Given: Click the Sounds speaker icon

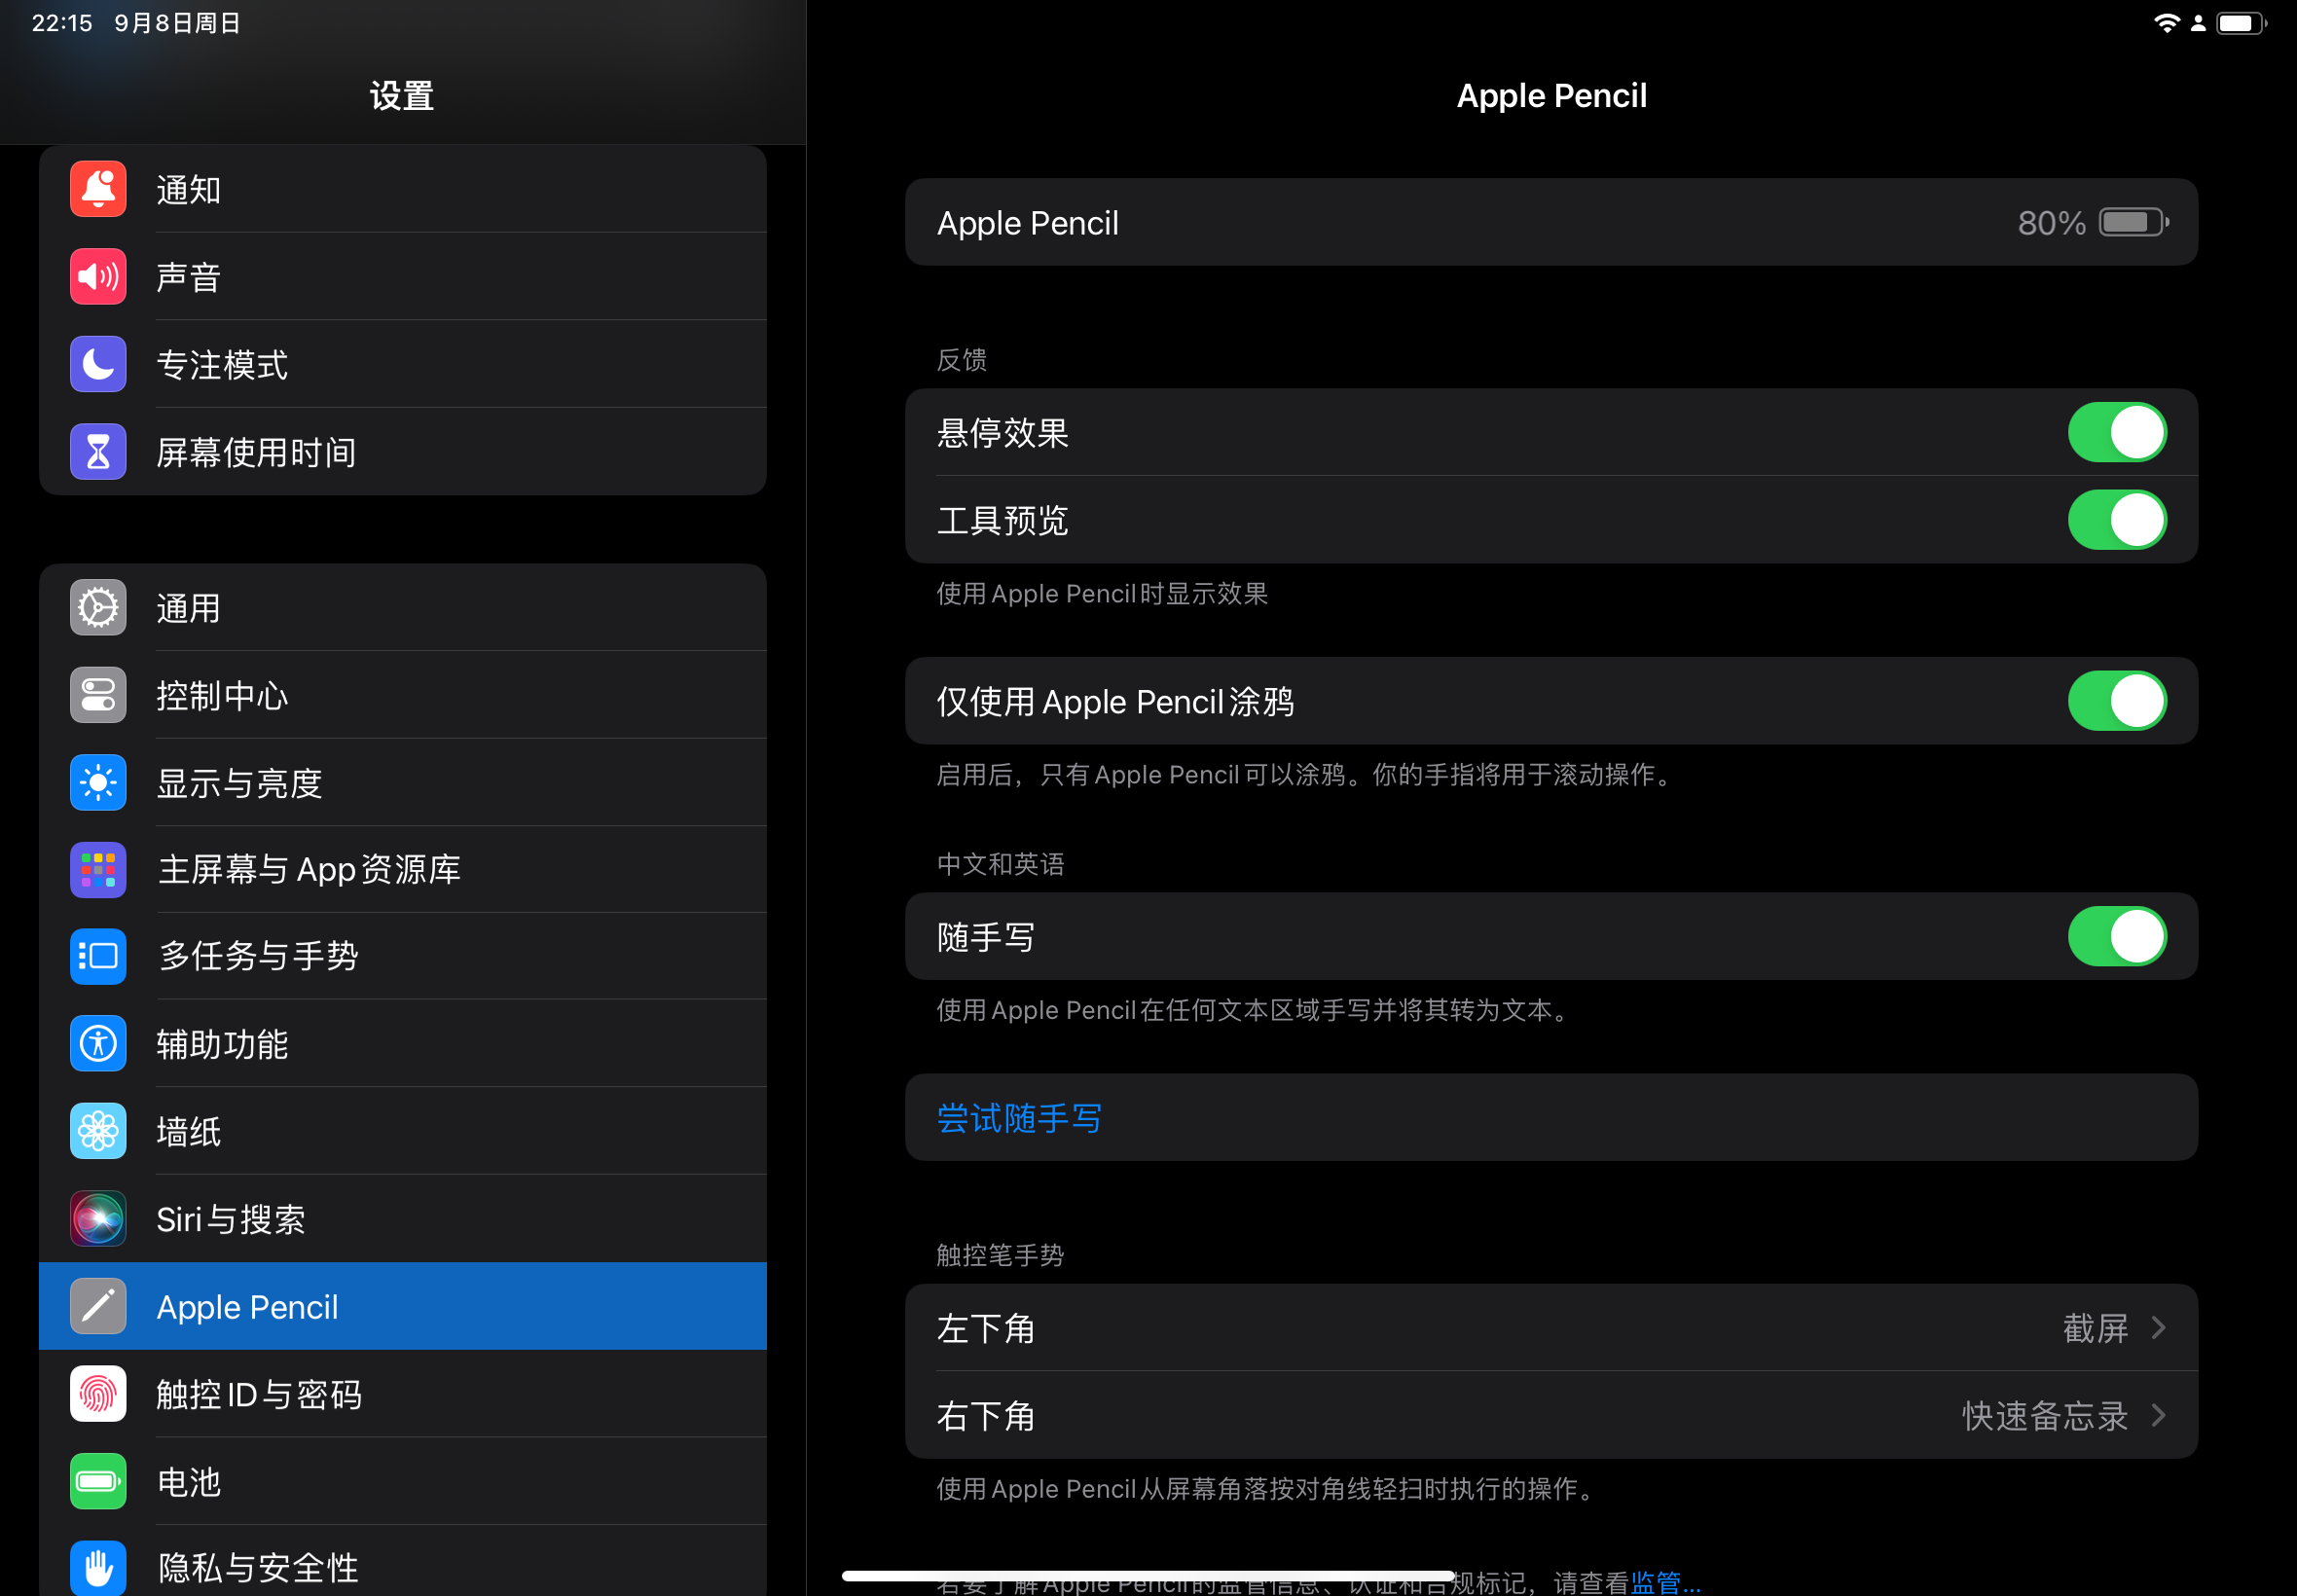Looking at the screenshot, I should coord(98,277).
